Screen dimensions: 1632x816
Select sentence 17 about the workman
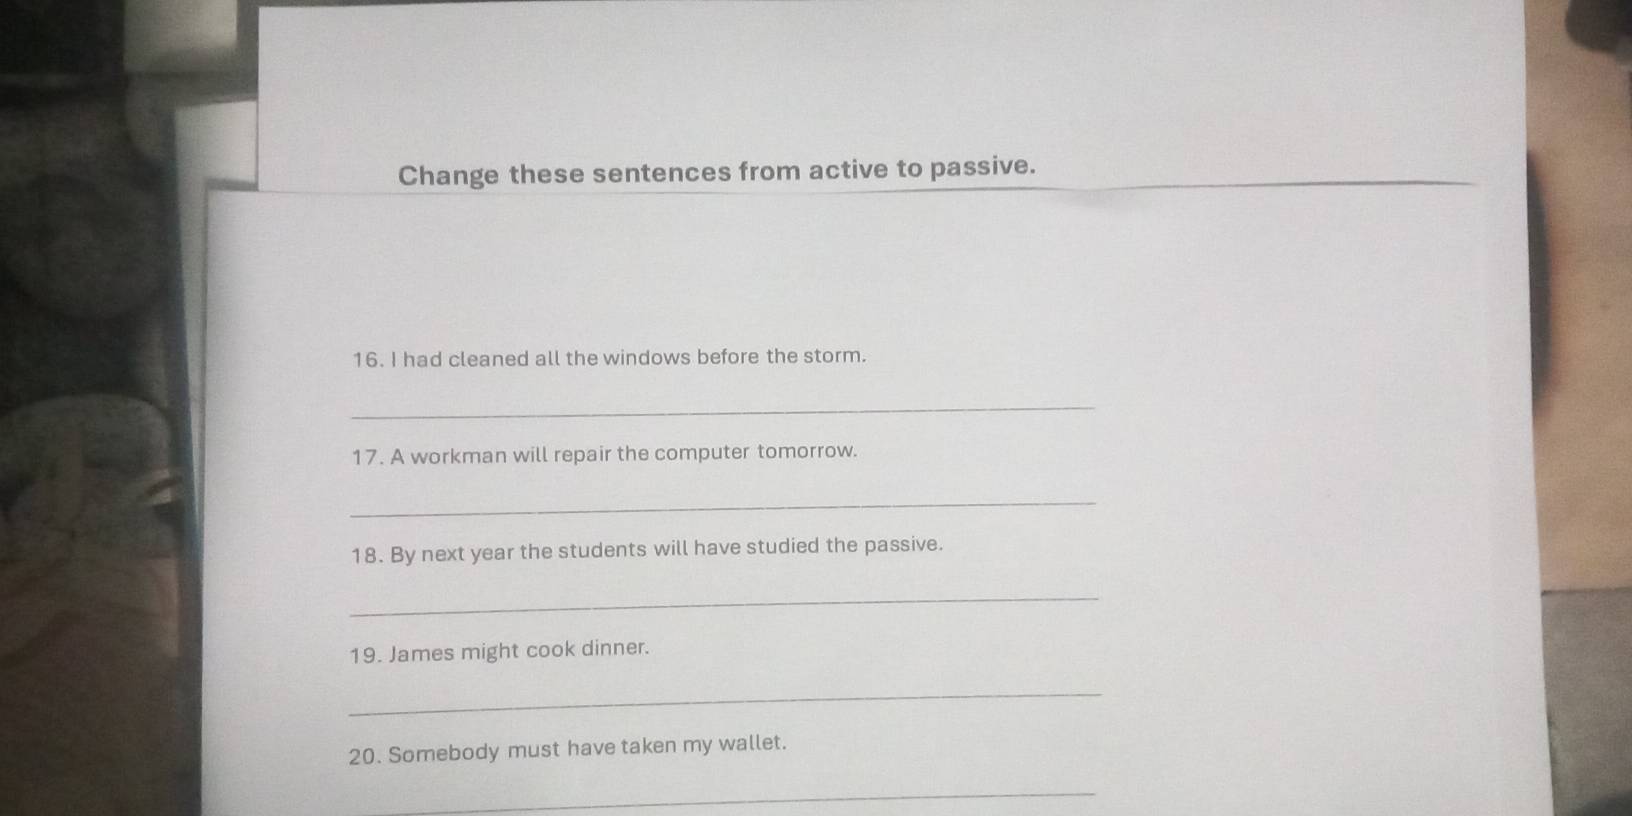click(605, 454)
